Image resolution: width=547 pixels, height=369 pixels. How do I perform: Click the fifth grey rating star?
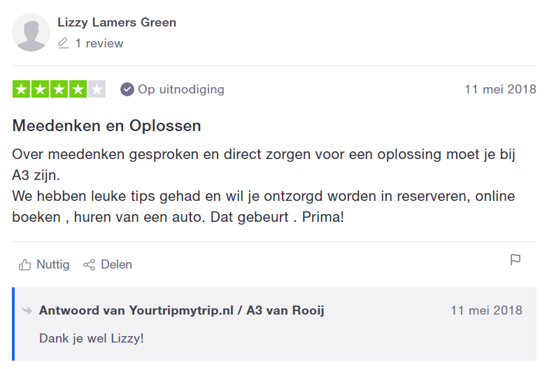(97, 89)
